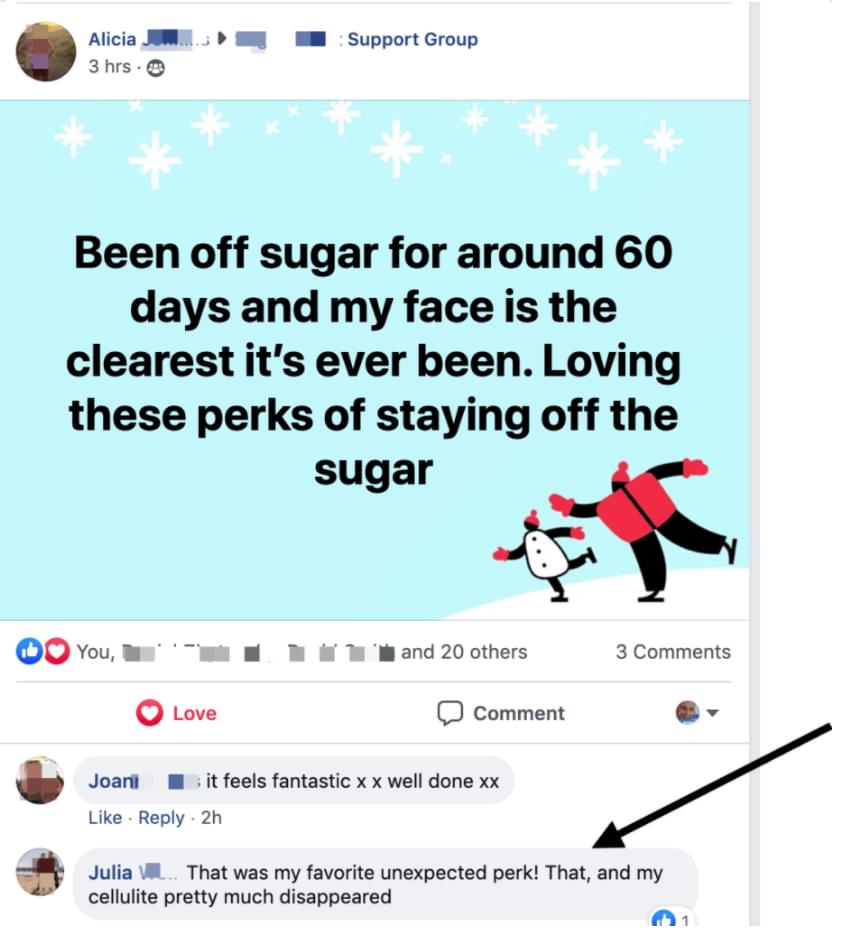Open Joan's commenter avatar
The width and height of the screenshot is (852, 950).
coord(40,779)
